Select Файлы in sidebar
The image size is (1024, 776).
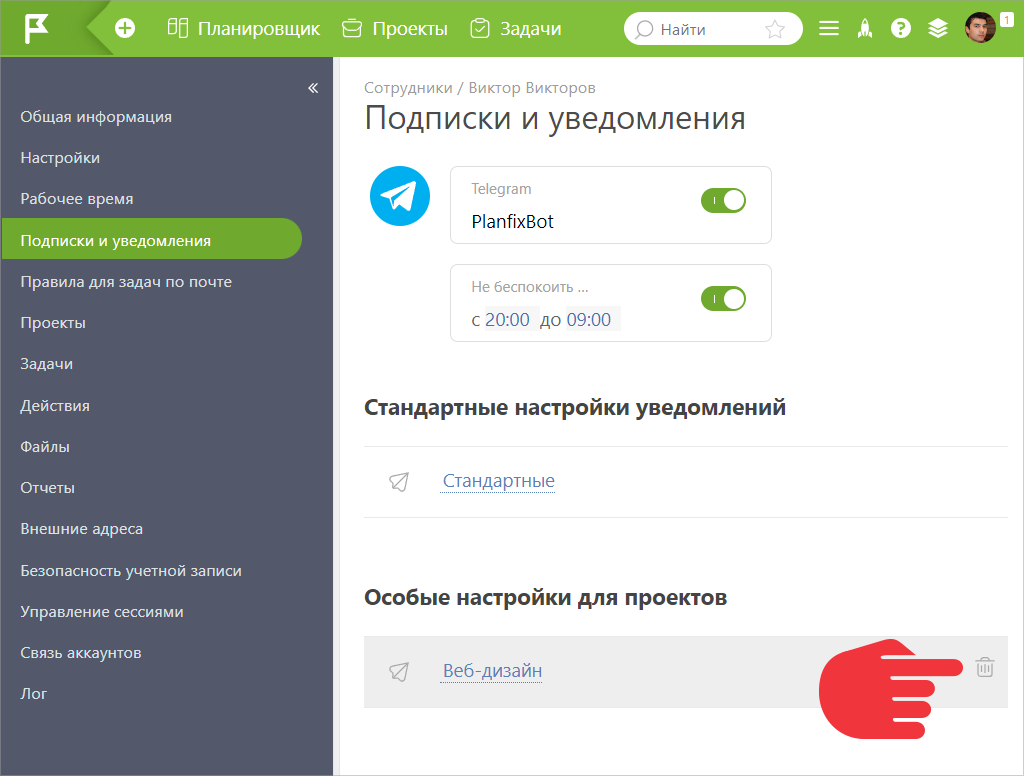pyautogui.click(x=45, y=447)
